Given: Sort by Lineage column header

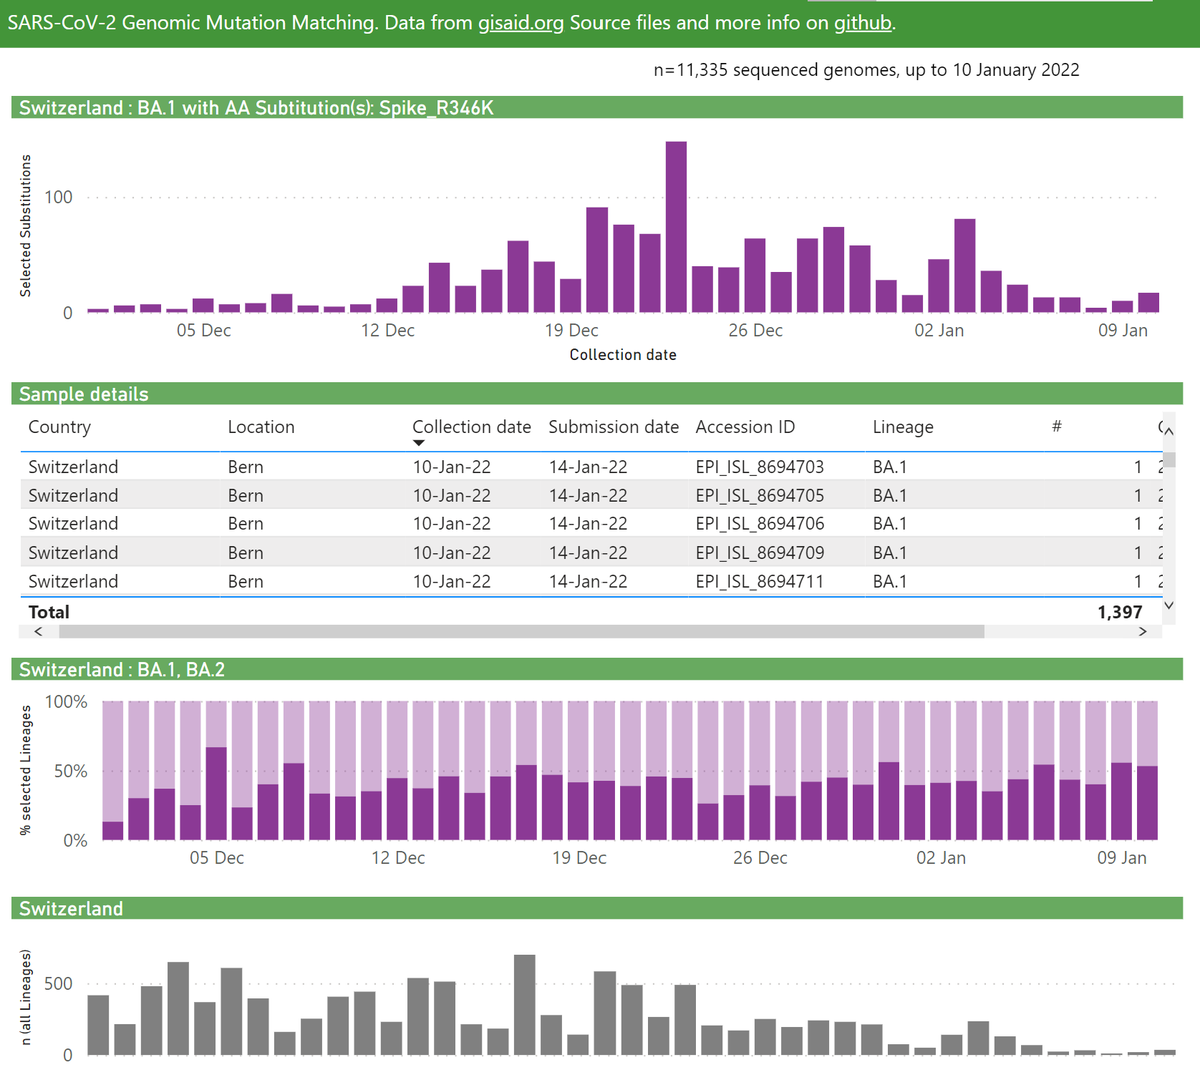Looking at the screenshot, I should pyautogui.click(x=903, y=427).
